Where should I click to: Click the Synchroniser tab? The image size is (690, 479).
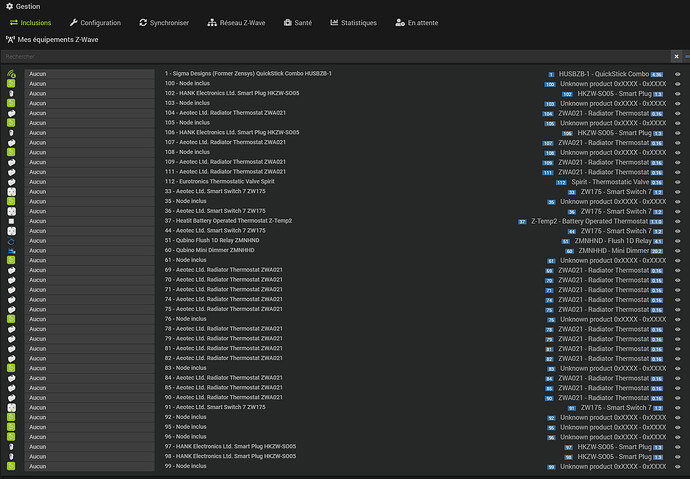coord(164,22)
